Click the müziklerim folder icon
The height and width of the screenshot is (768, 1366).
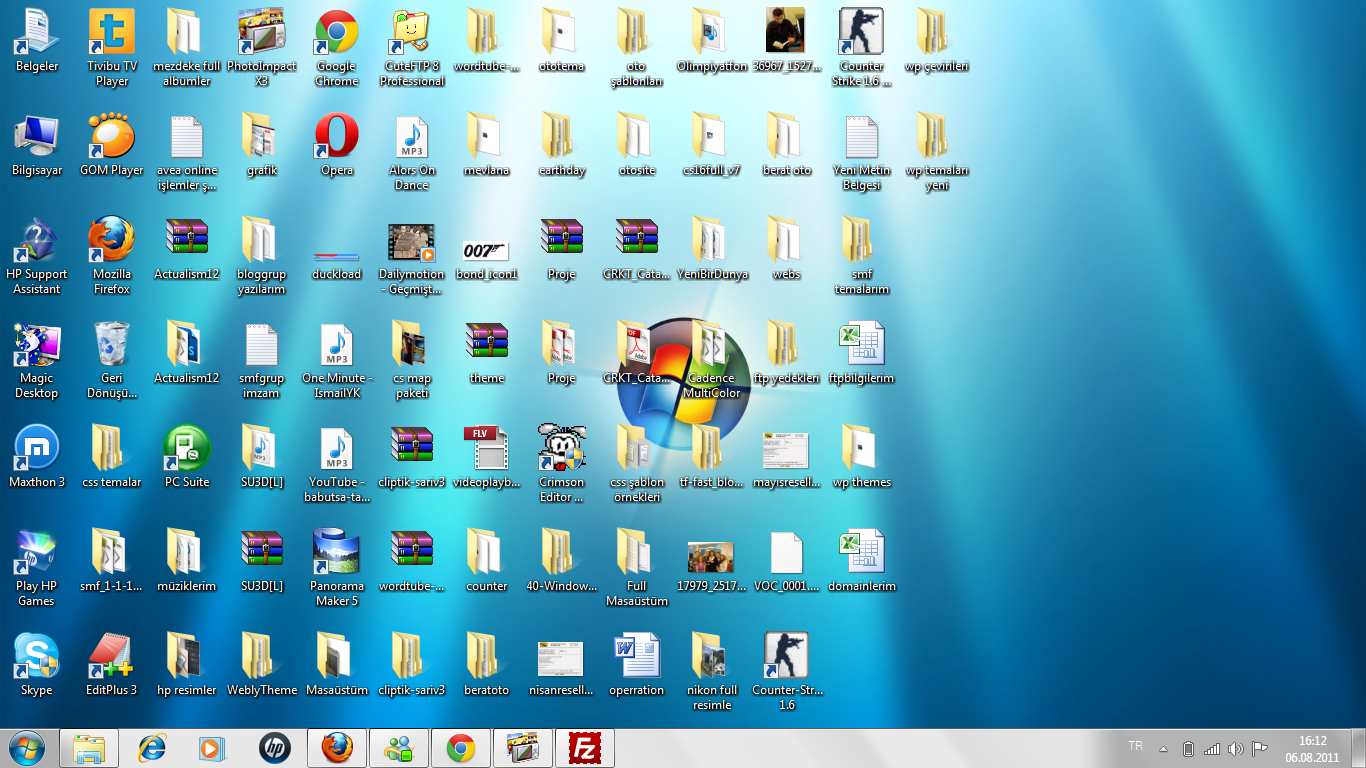(x=187, y=560)
